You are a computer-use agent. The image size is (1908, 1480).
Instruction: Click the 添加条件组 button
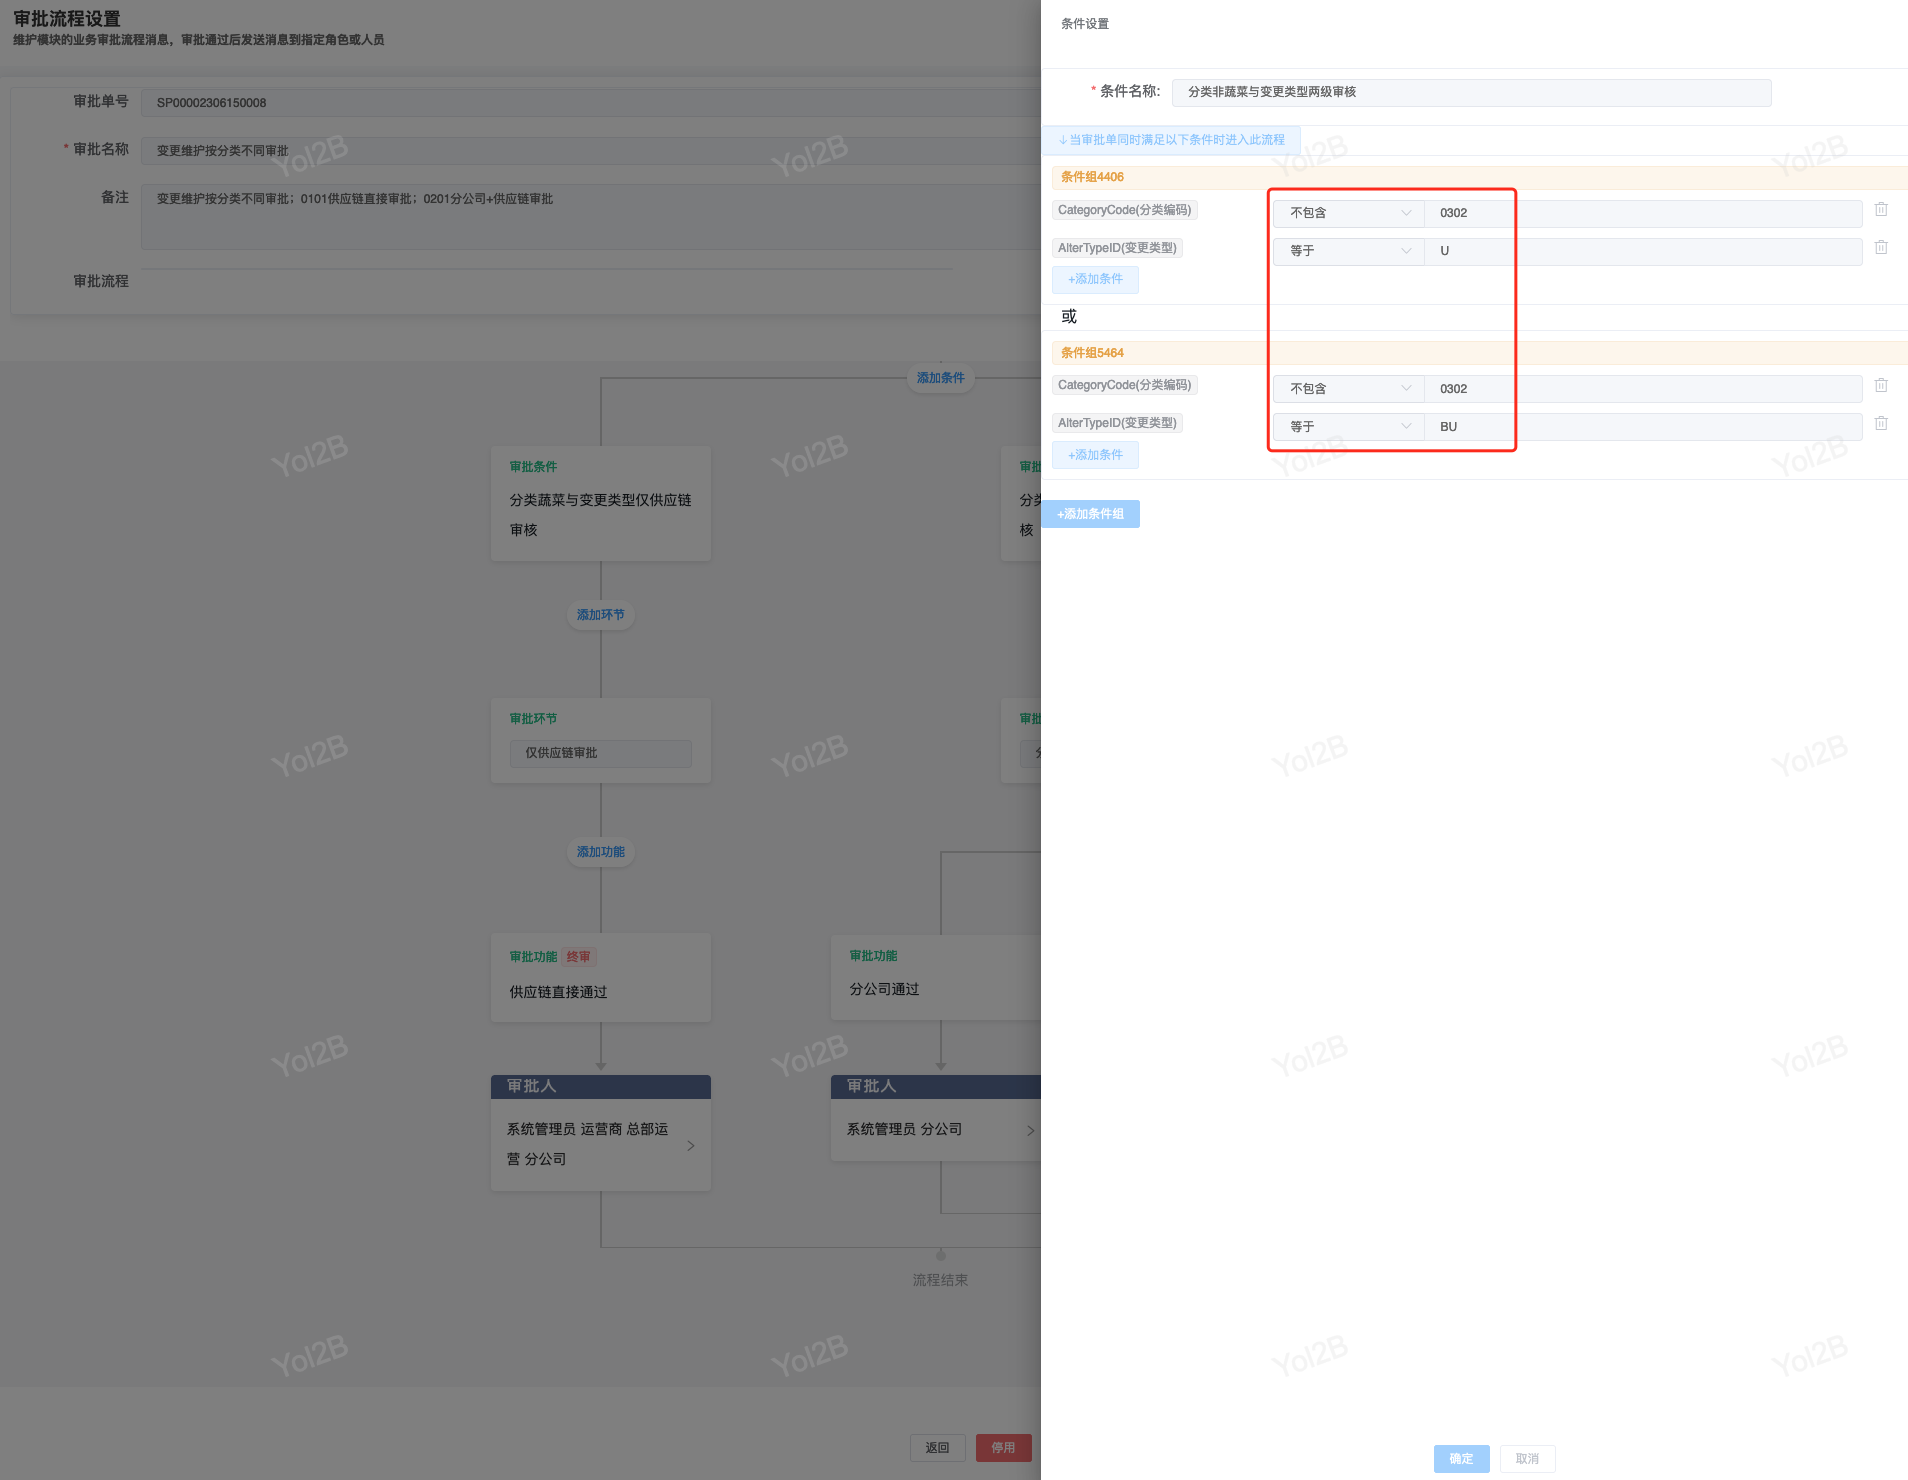1090,514
